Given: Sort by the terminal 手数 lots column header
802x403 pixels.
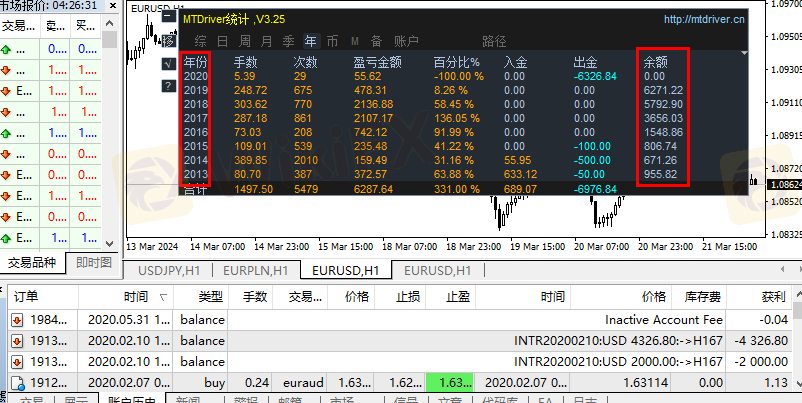Looking at the screenshot, I should click(251, 297).
